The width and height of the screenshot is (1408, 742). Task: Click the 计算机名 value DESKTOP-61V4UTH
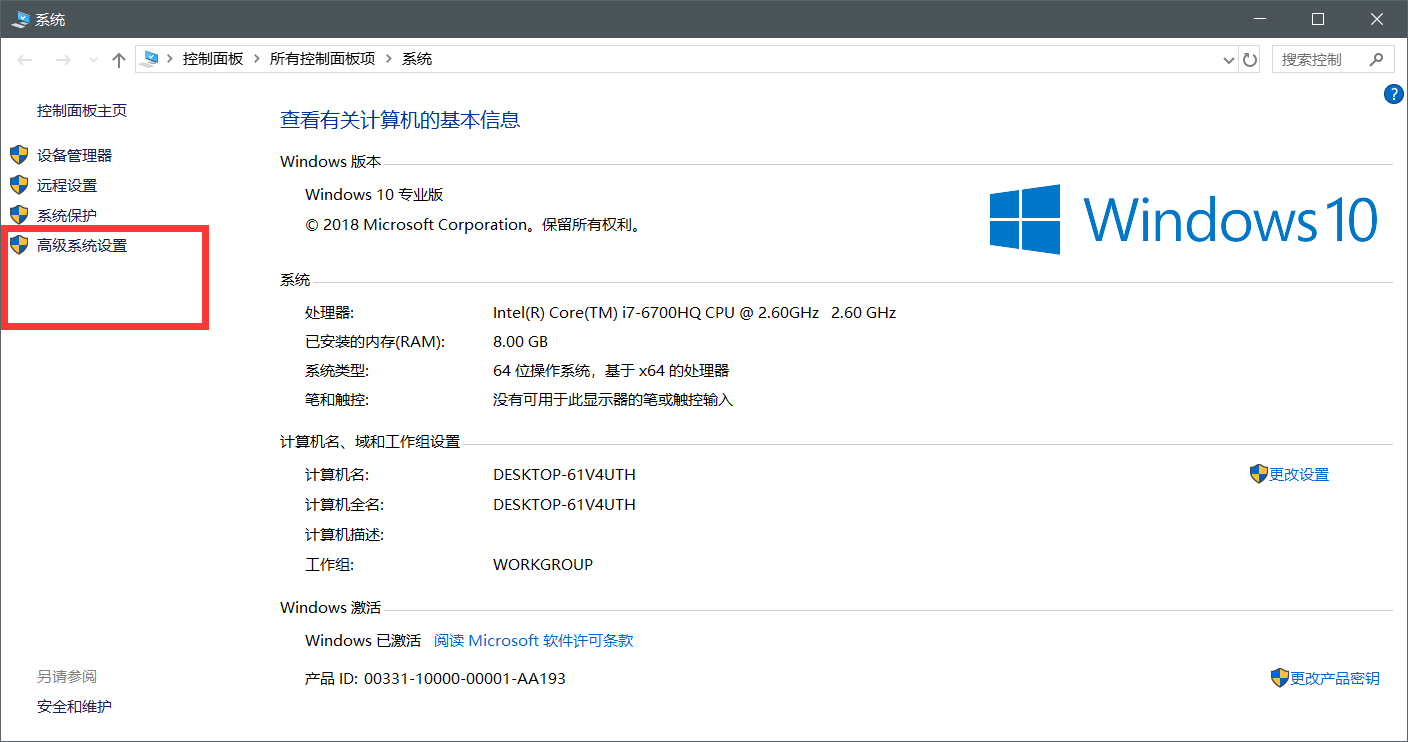tap(564, 474)
